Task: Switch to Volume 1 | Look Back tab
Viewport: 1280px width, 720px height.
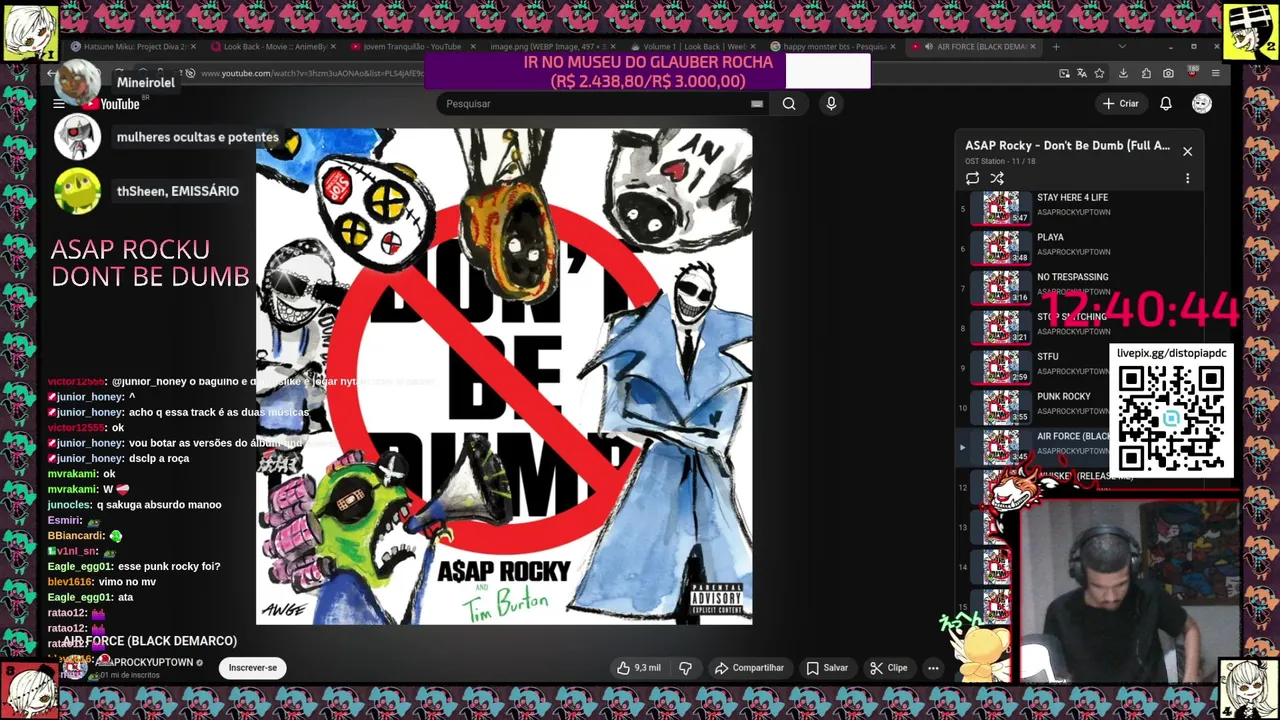Action: [x=692, y=46]
